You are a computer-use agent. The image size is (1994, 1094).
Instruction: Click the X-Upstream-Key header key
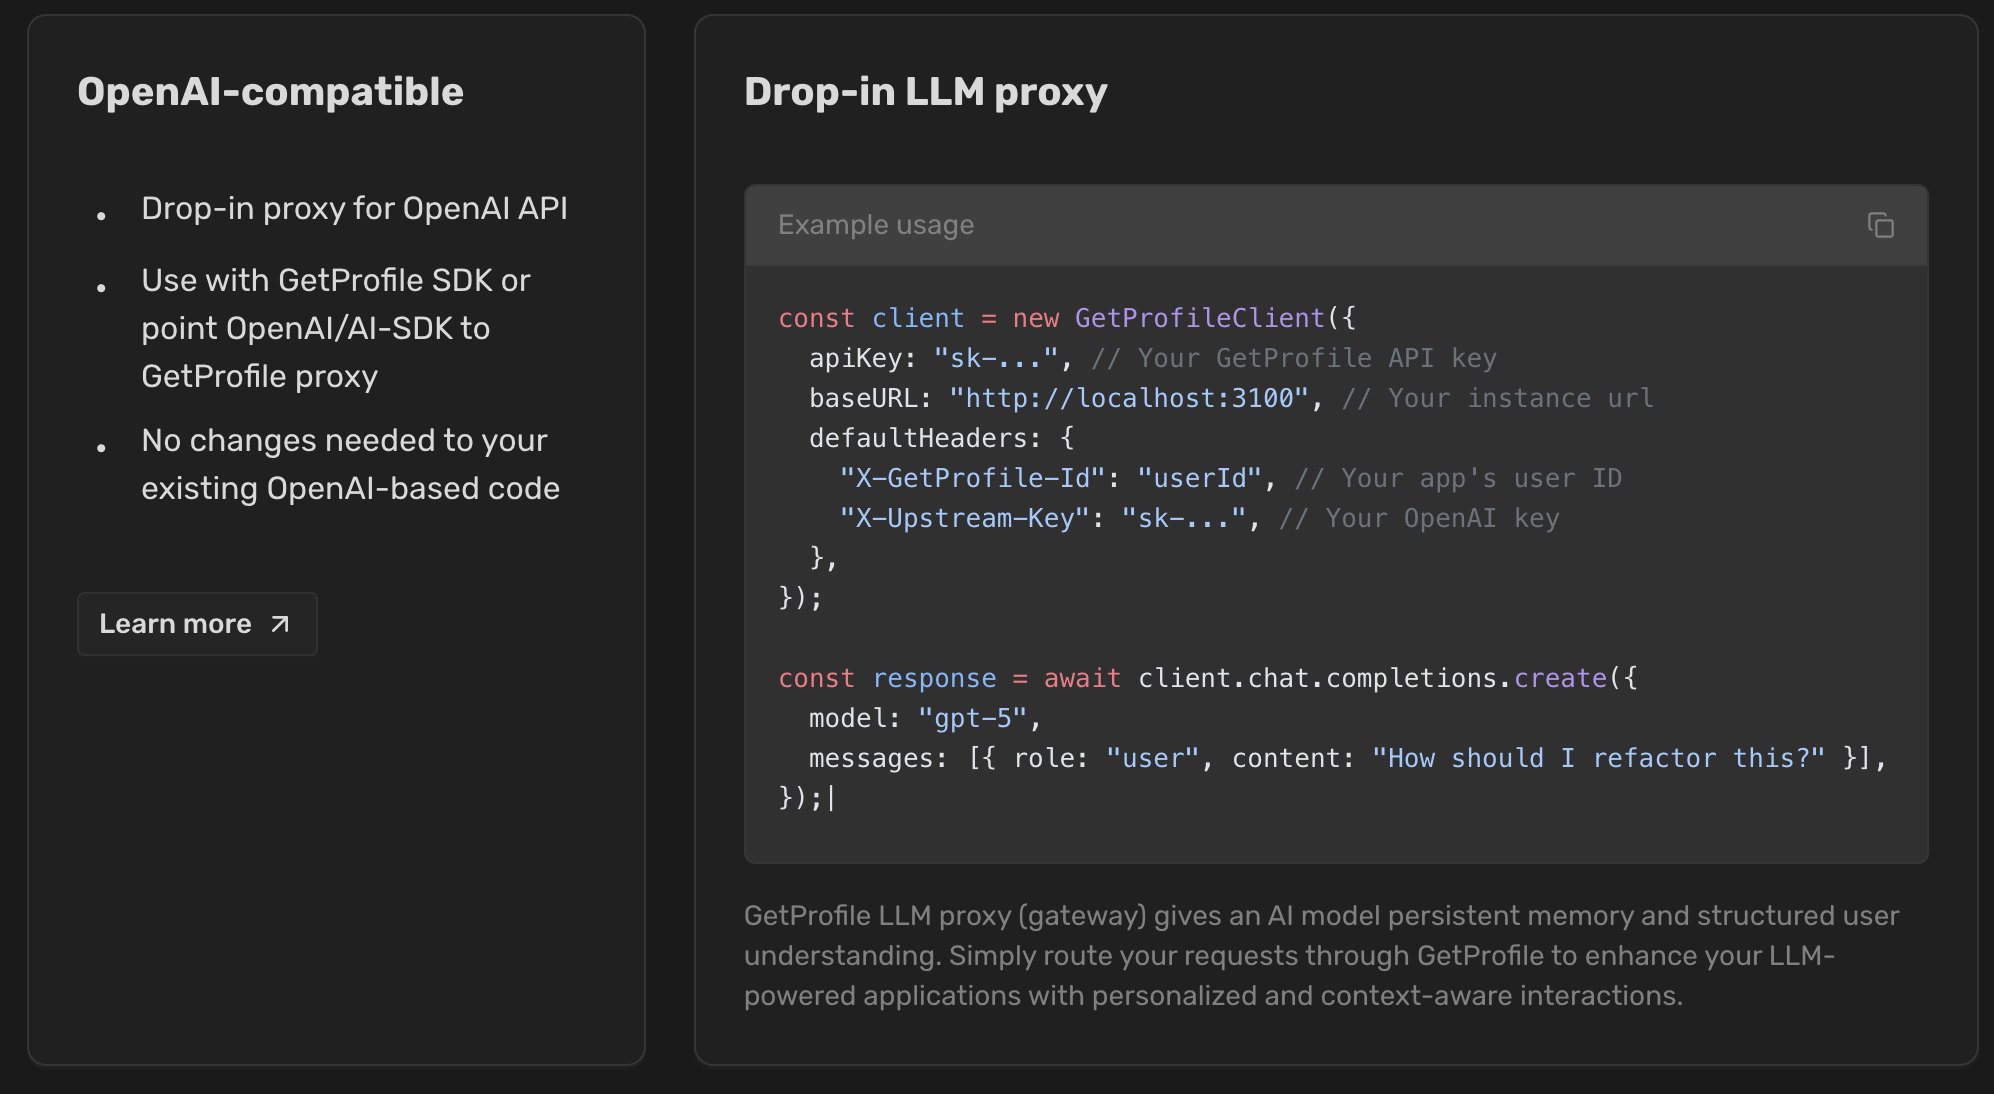[x=964, y=518]
